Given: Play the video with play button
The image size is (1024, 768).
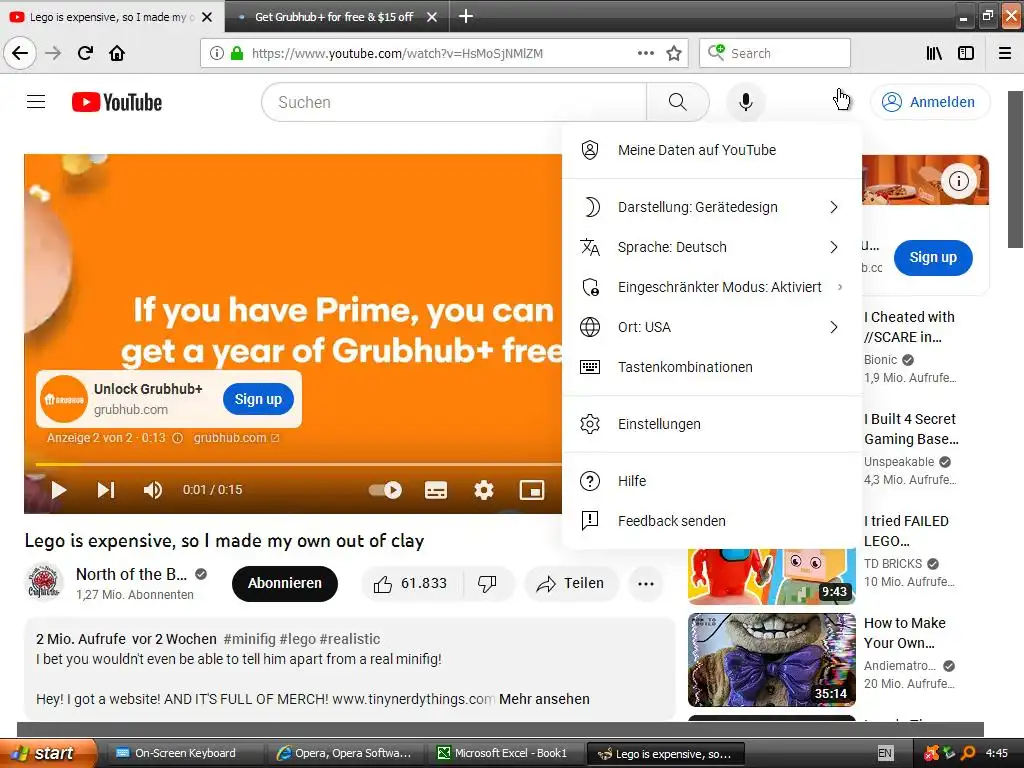Looking at the screenshot, I should pyautogui.click(x=59, y=490).
